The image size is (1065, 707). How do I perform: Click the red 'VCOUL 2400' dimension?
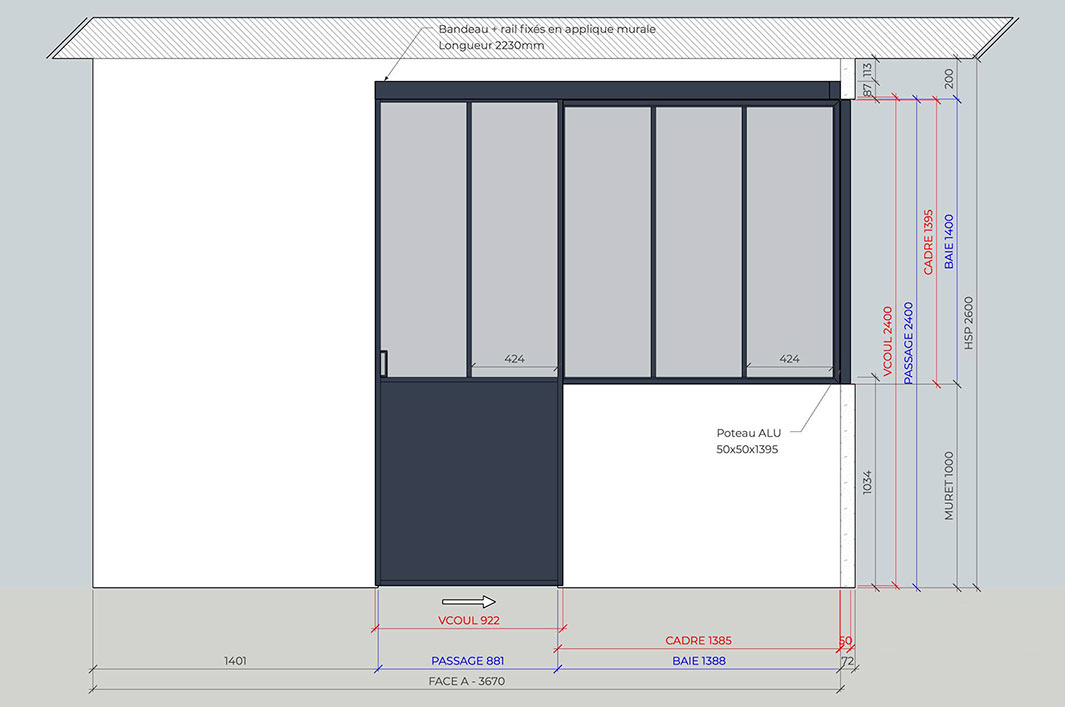point(888,342)
